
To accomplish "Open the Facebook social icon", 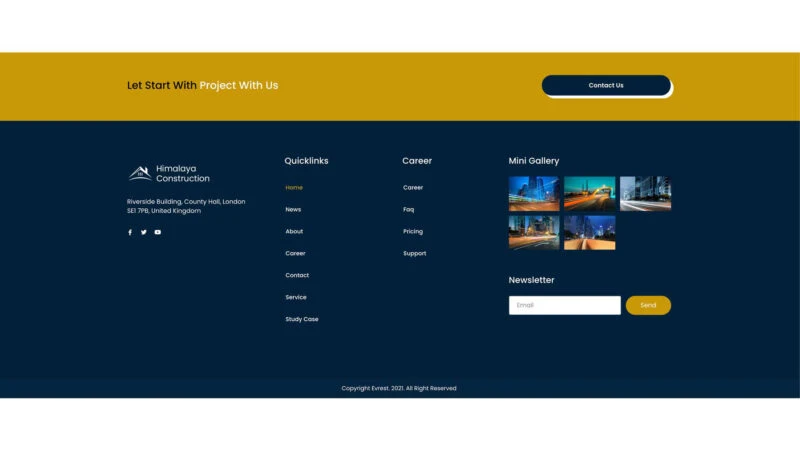I will click(x=130, y=232).
